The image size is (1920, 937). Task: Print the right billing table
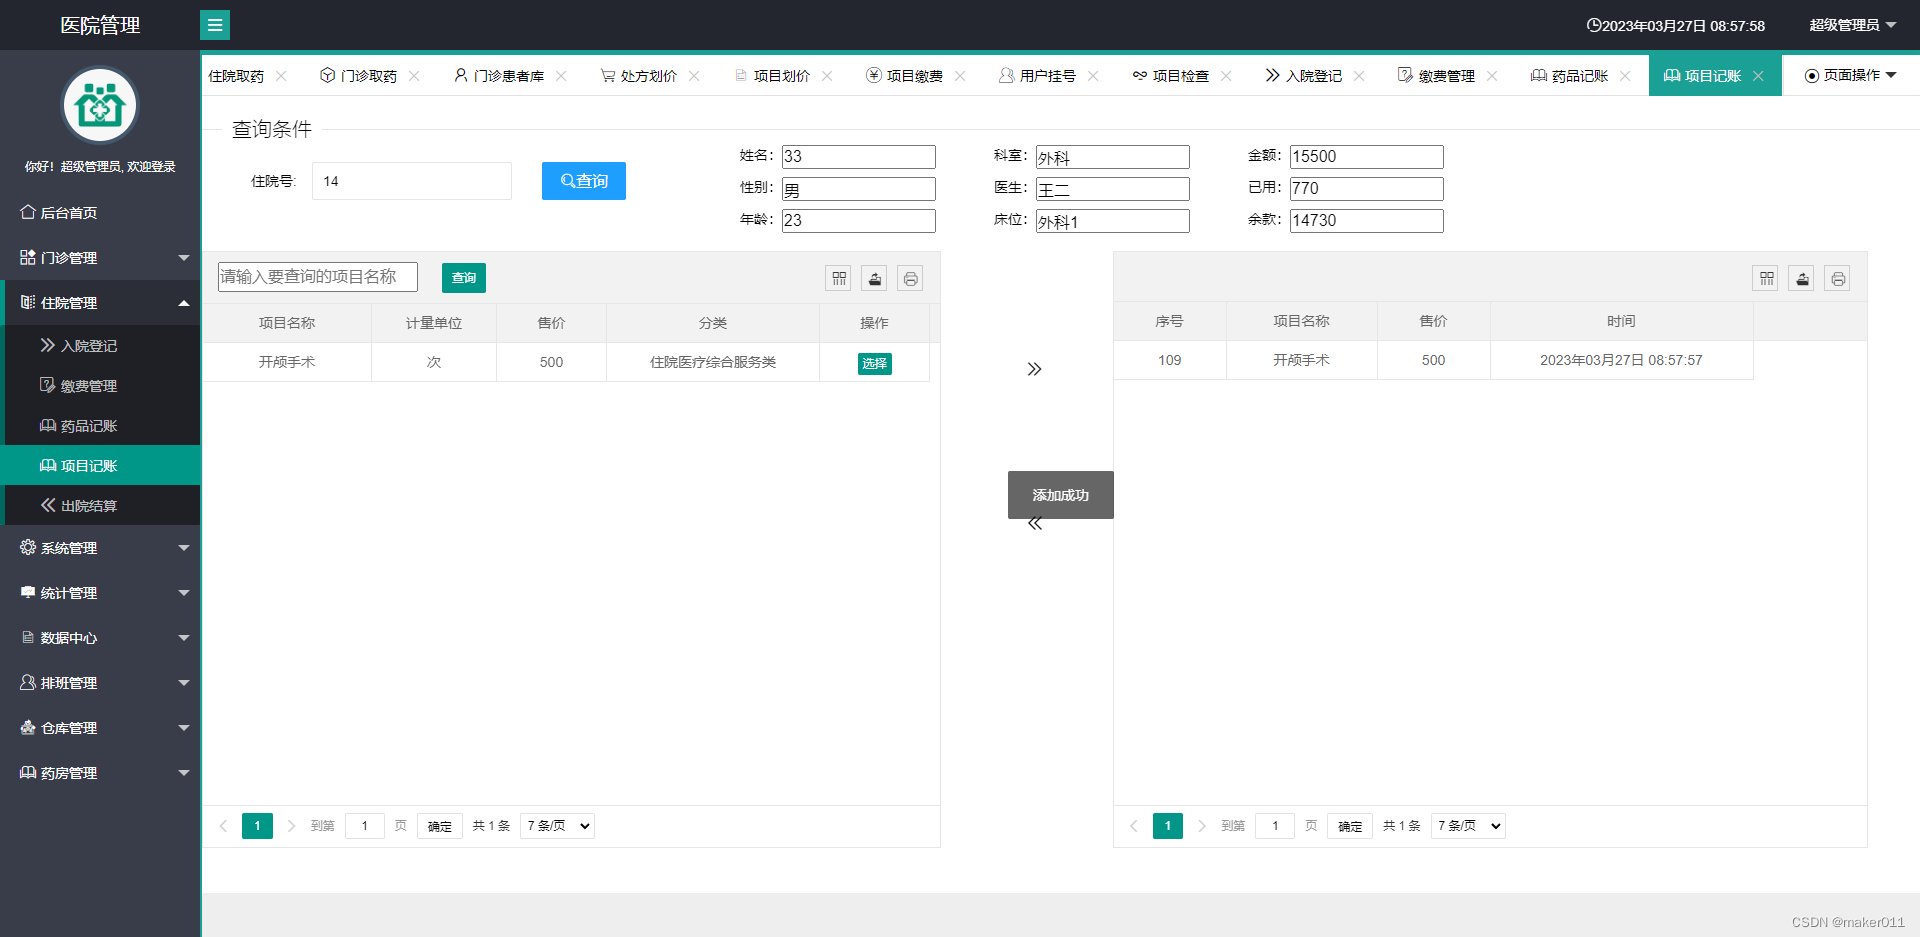click(x=1838, y=279)
